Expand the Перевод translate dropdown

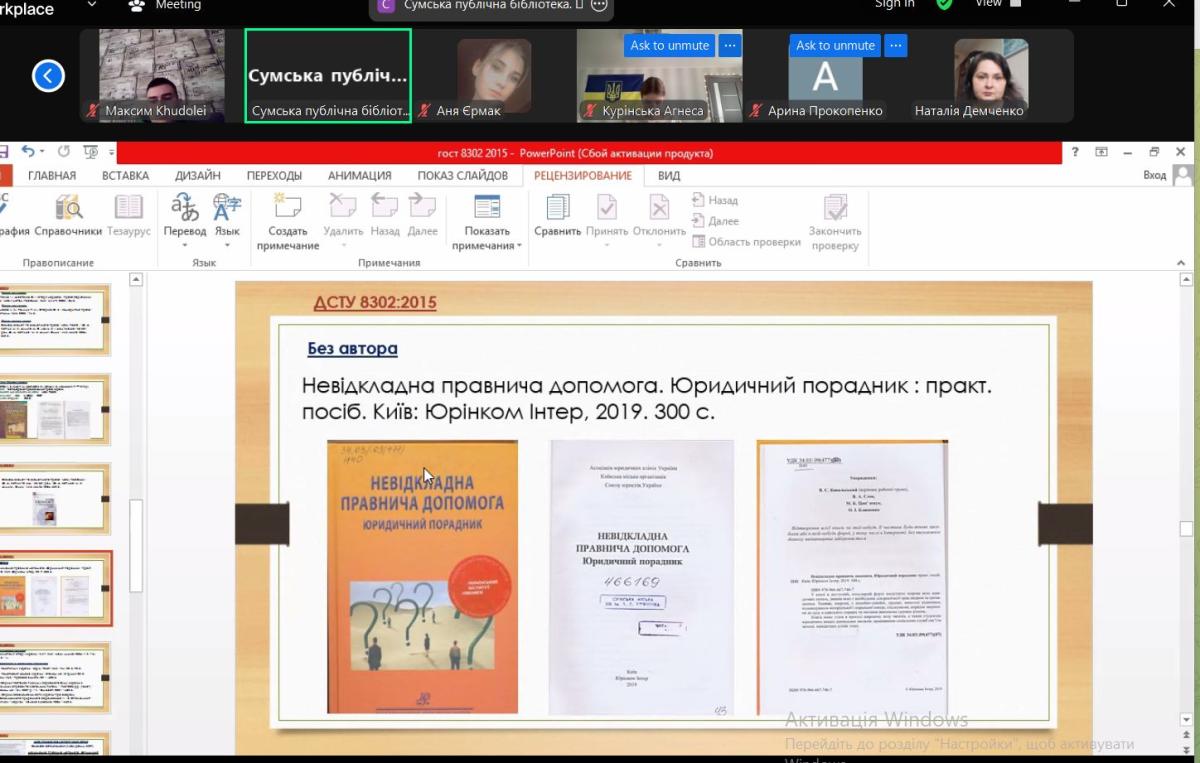point(185,245)
